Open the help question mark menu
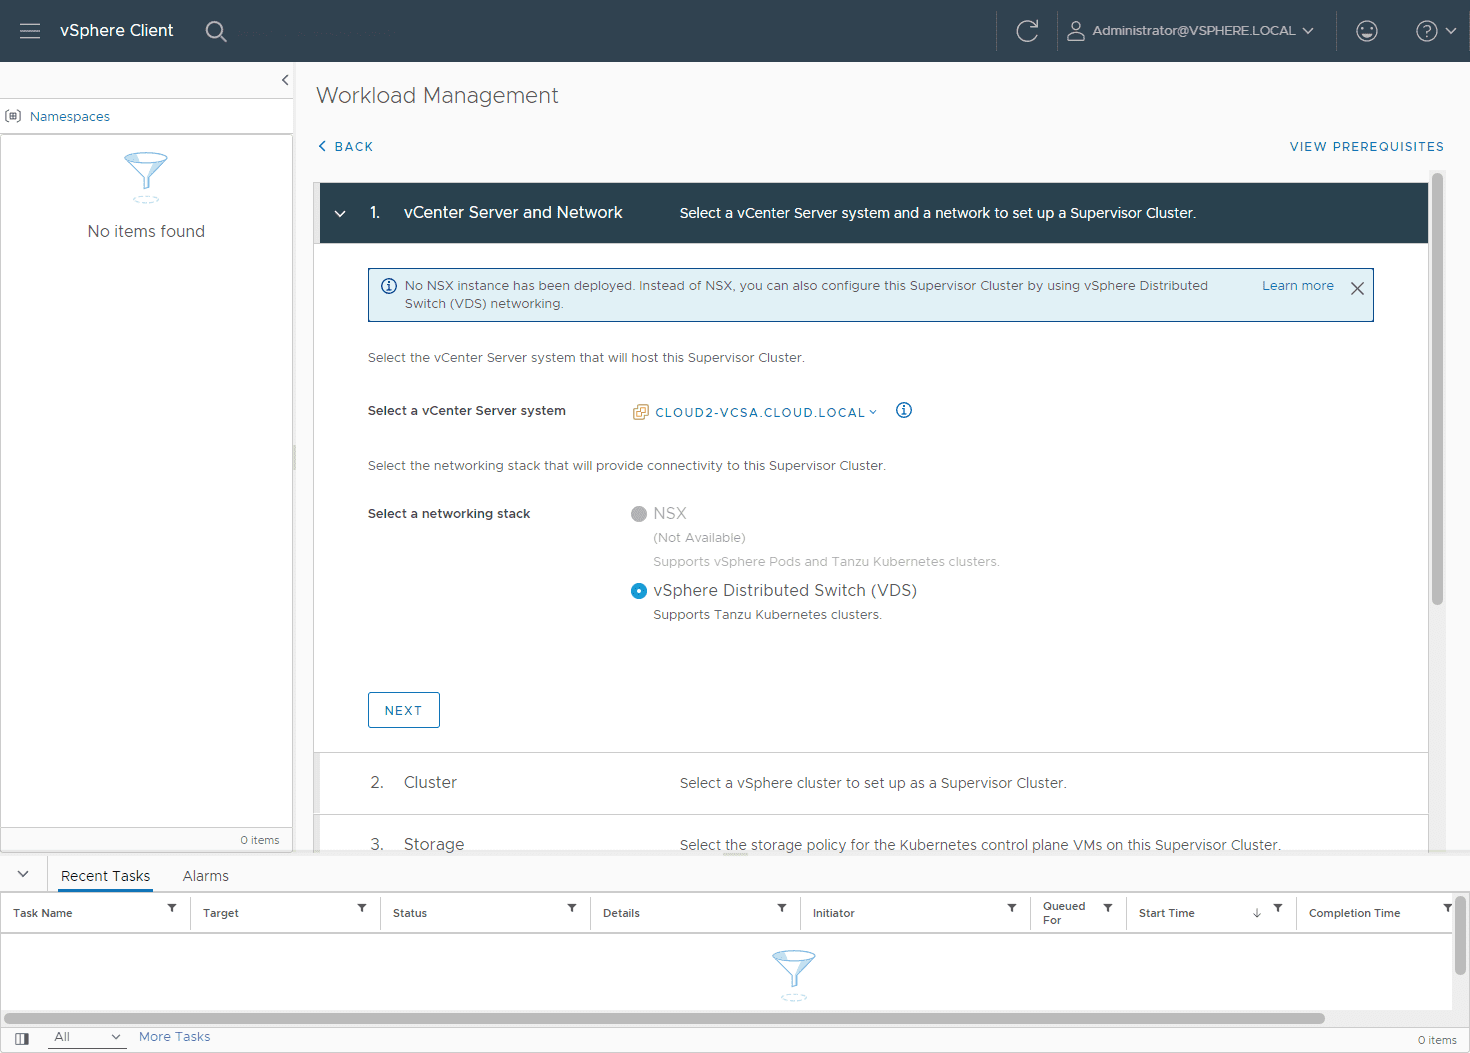The image size is (1470, 1053). click(1436, 31)
